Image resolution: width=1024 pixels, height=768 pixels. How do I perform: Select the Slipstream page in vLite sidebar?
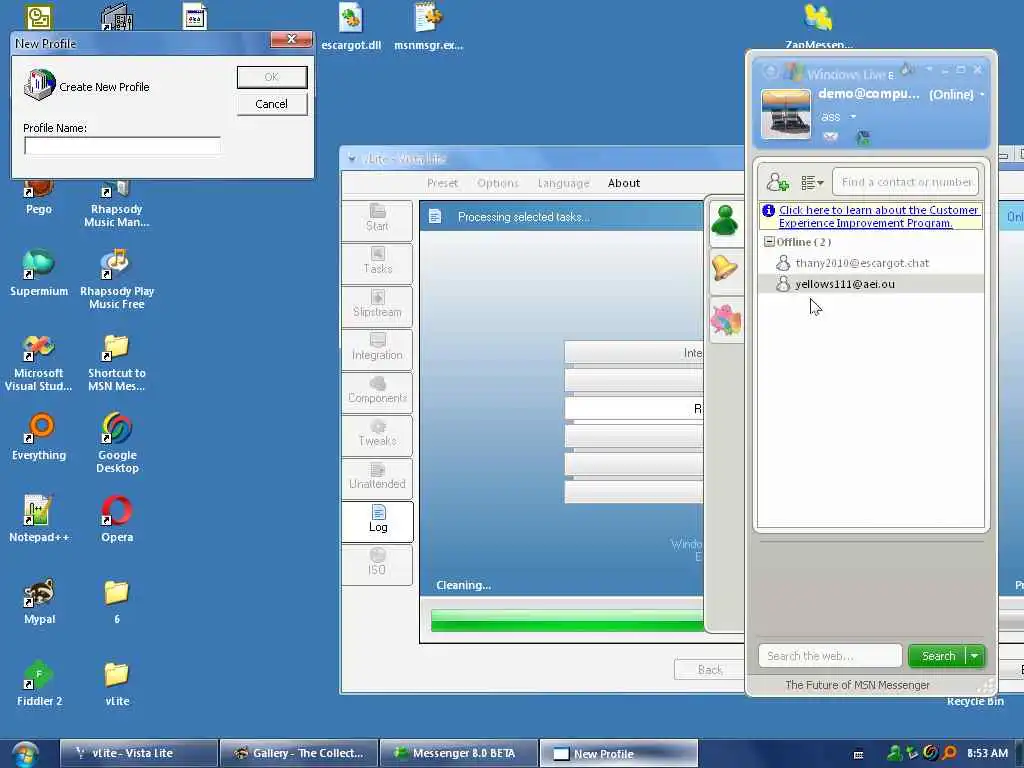click(377, 305)
